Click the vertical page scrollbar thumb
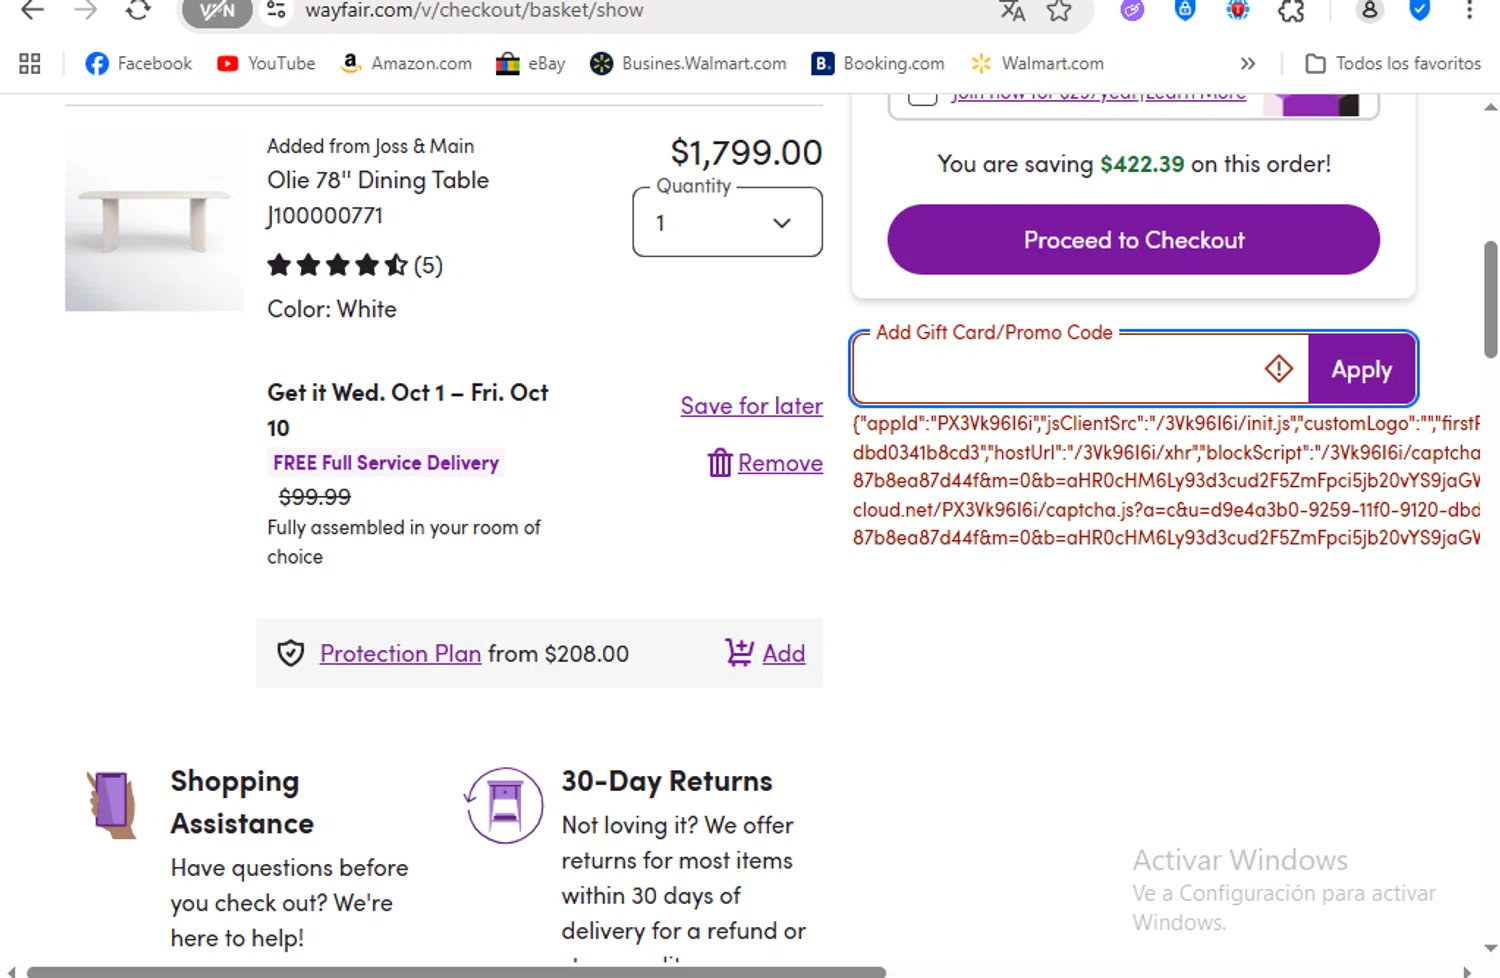 click(1490, 299)
